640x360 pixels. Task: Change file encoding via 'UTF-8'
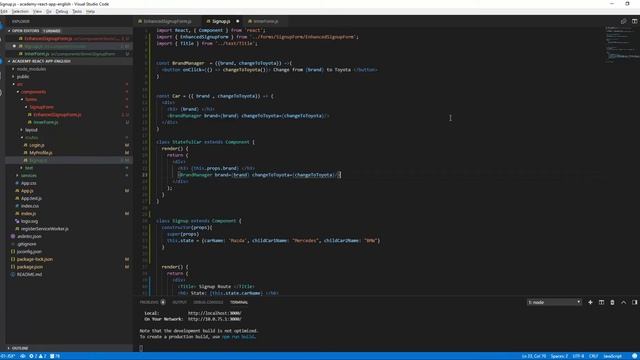tap(578, 356)
